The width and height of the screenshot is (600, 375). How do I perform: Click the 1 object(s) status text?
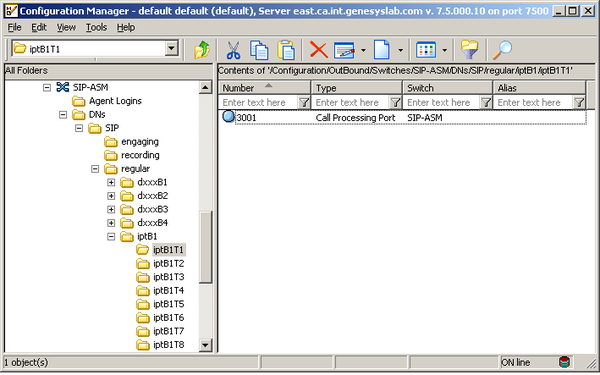pyautogui.click(x=26, y=362)
